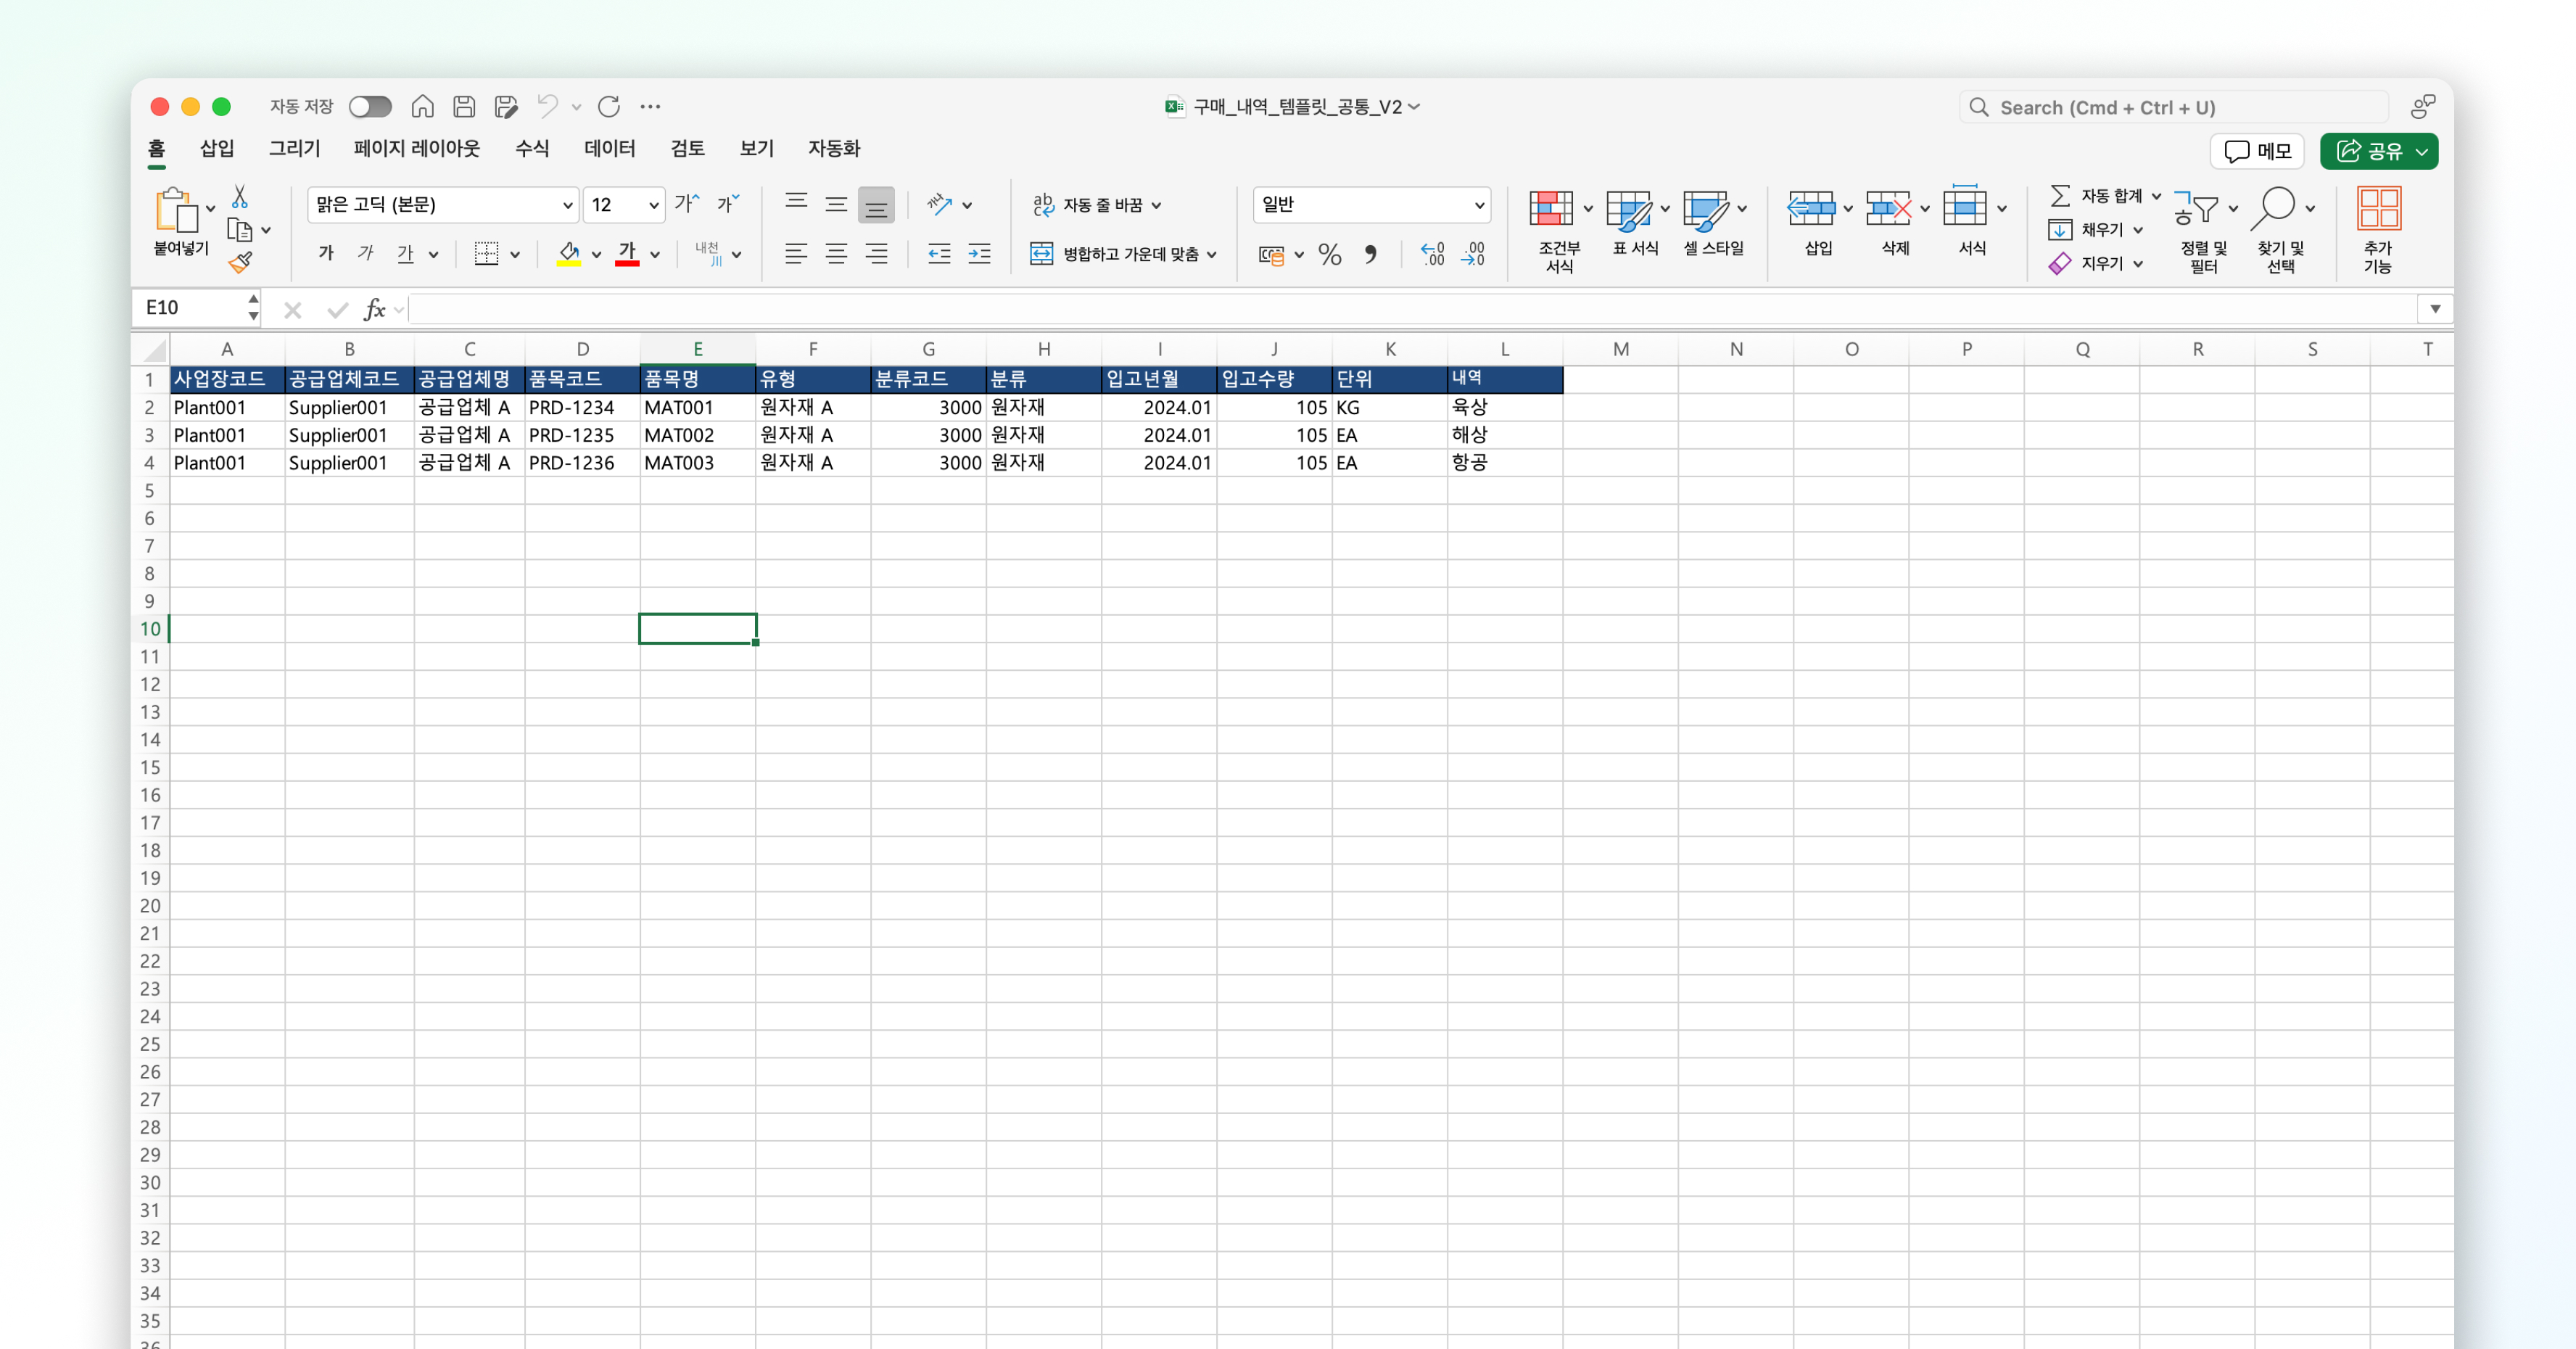2576x1349 pixels.
Task: Expand the formula bar with the arrow
Action: pos(2434,309)
